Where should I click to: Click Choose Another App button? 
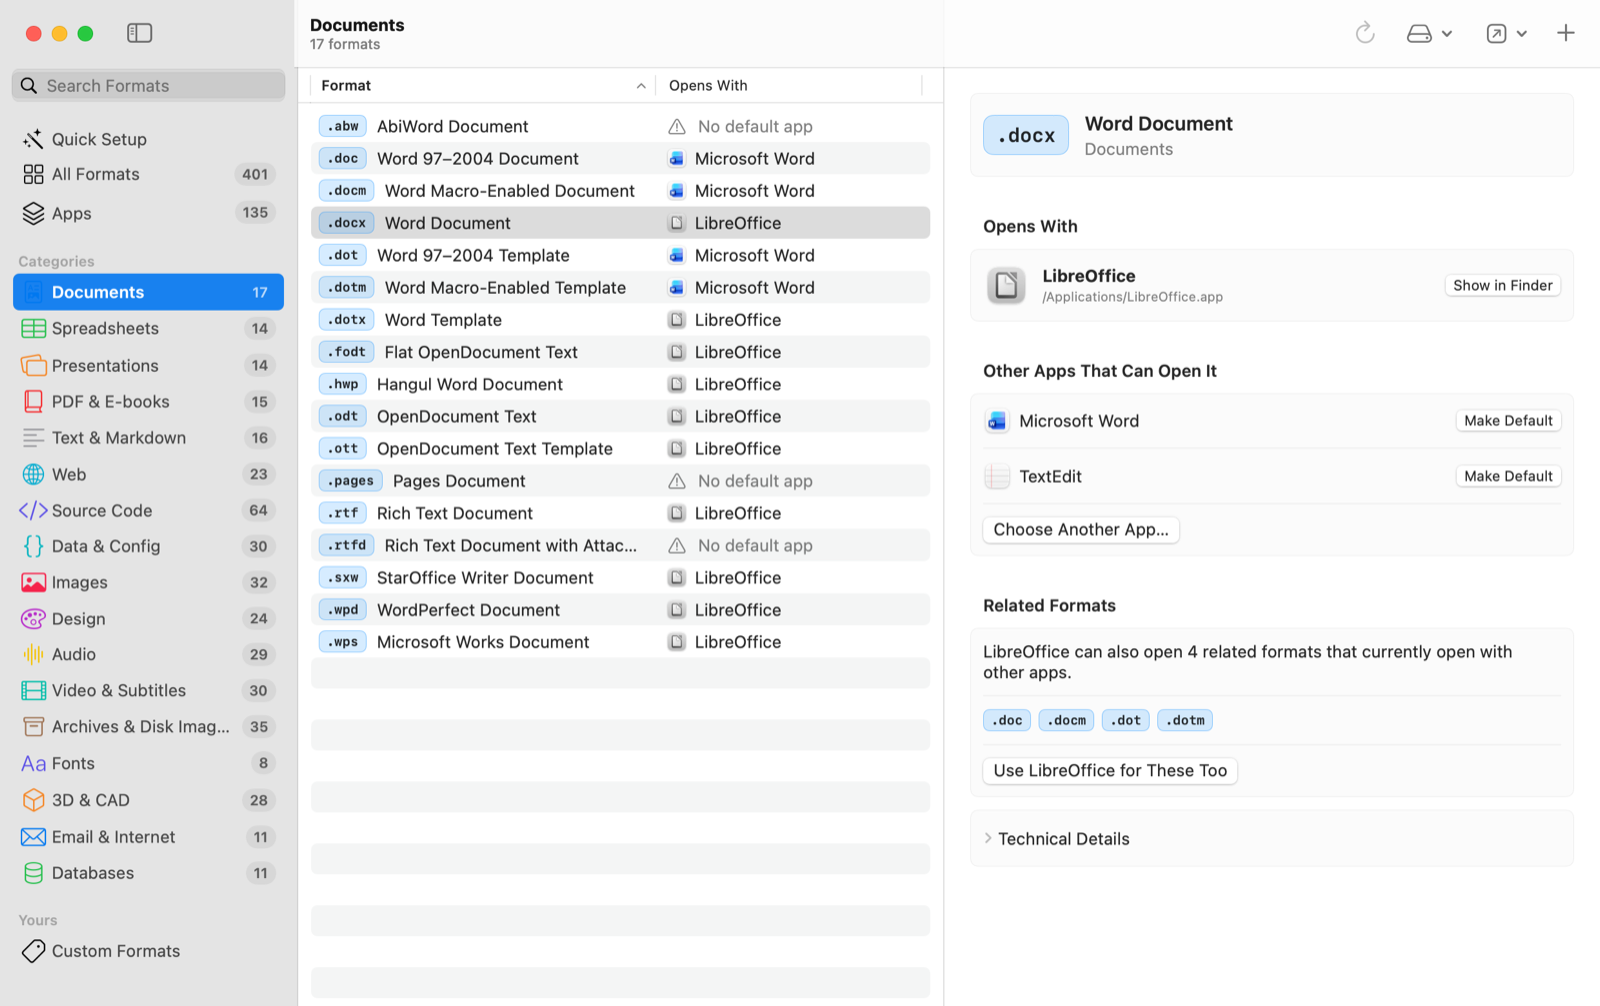1081,530
